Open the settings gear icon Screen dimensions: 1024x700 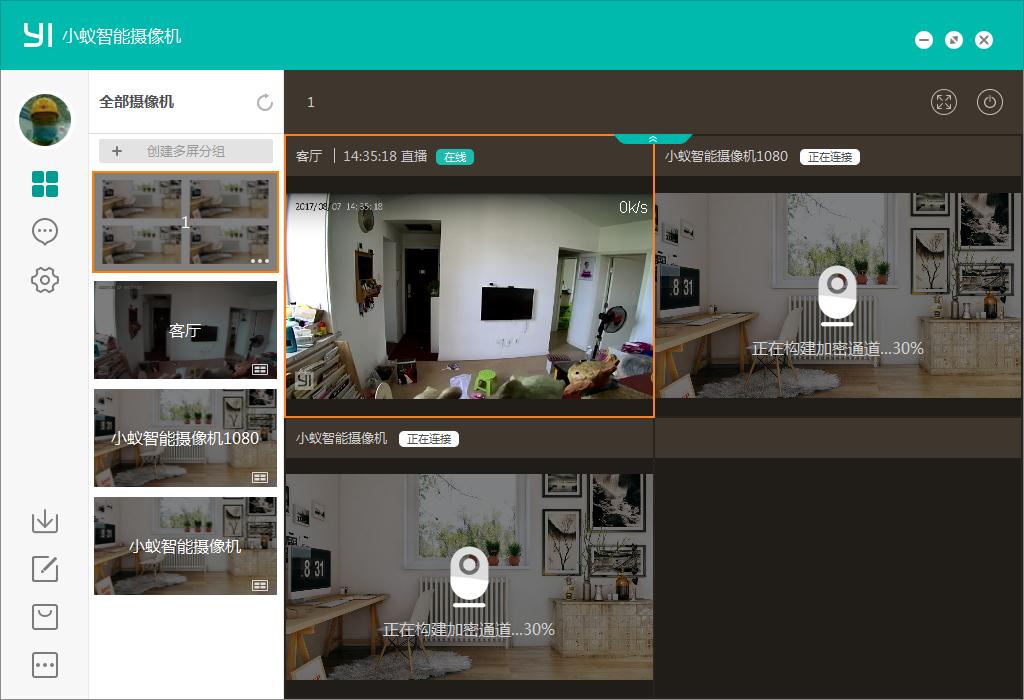coord(45,280)
